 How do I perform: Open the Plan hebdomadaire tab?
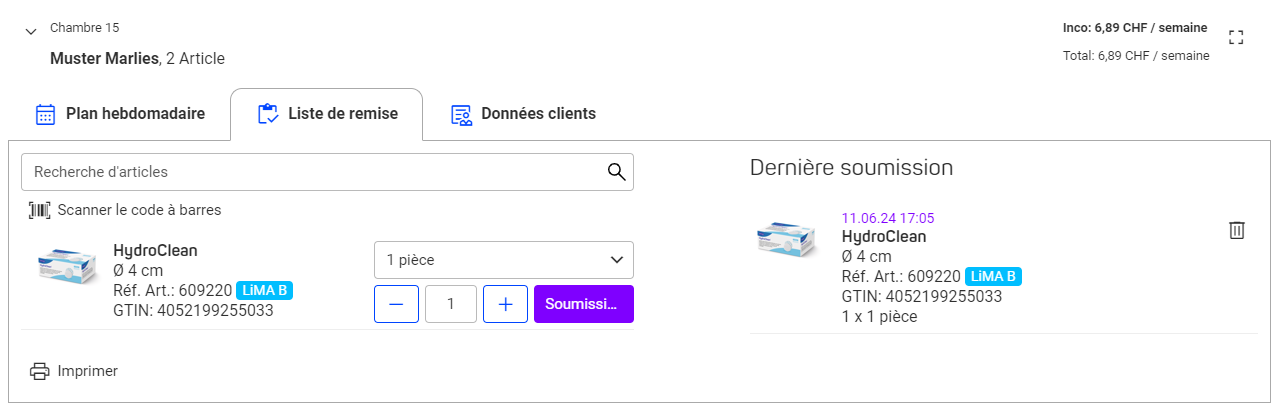[x=120, y=114]
